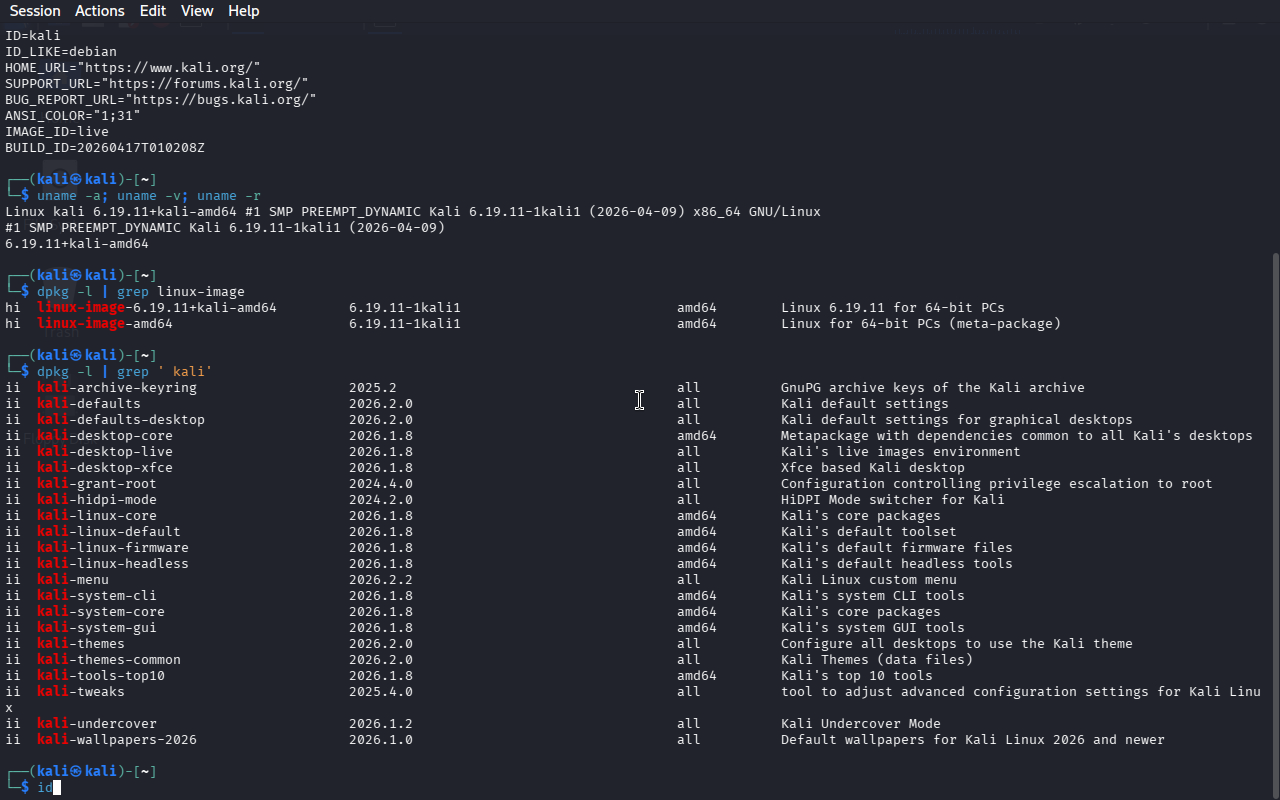1280x800 pixels.
Task: Click the terminal's vertical scrollbar thumb
Action: click(1274, 520)
